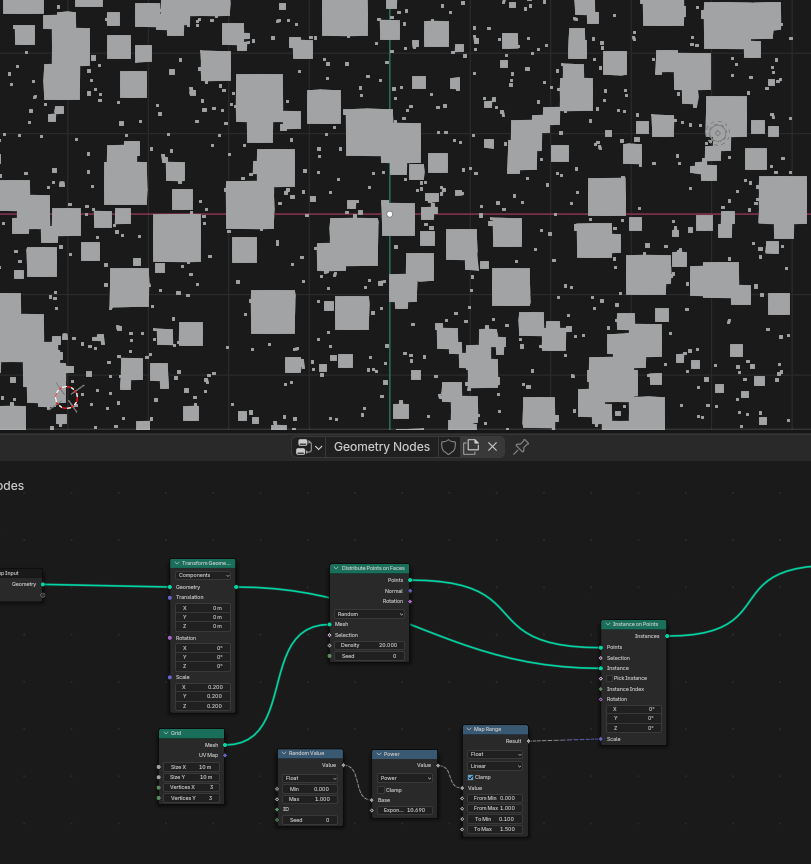Click Random Value Max field
Viewport: 811px width, 864px height.
(x=310, y=799)
